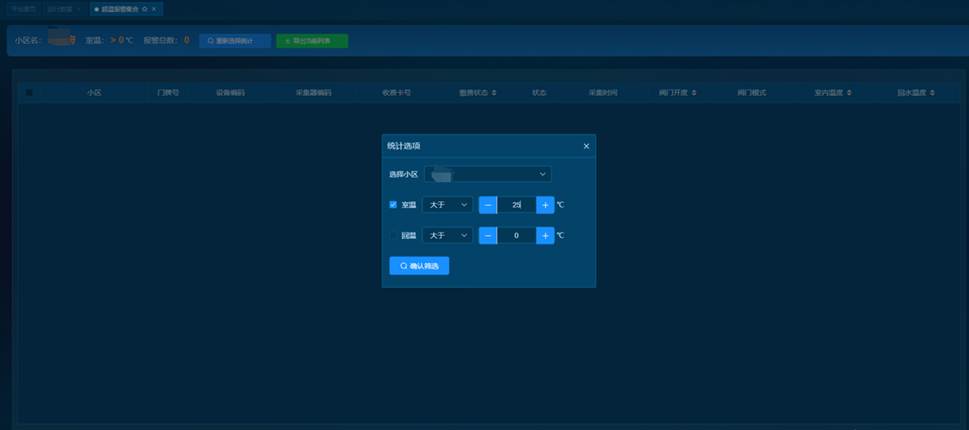Screen dimensions: 969x430
Task: Toggle select-all checkbox in table header
Action: (29, 93)
